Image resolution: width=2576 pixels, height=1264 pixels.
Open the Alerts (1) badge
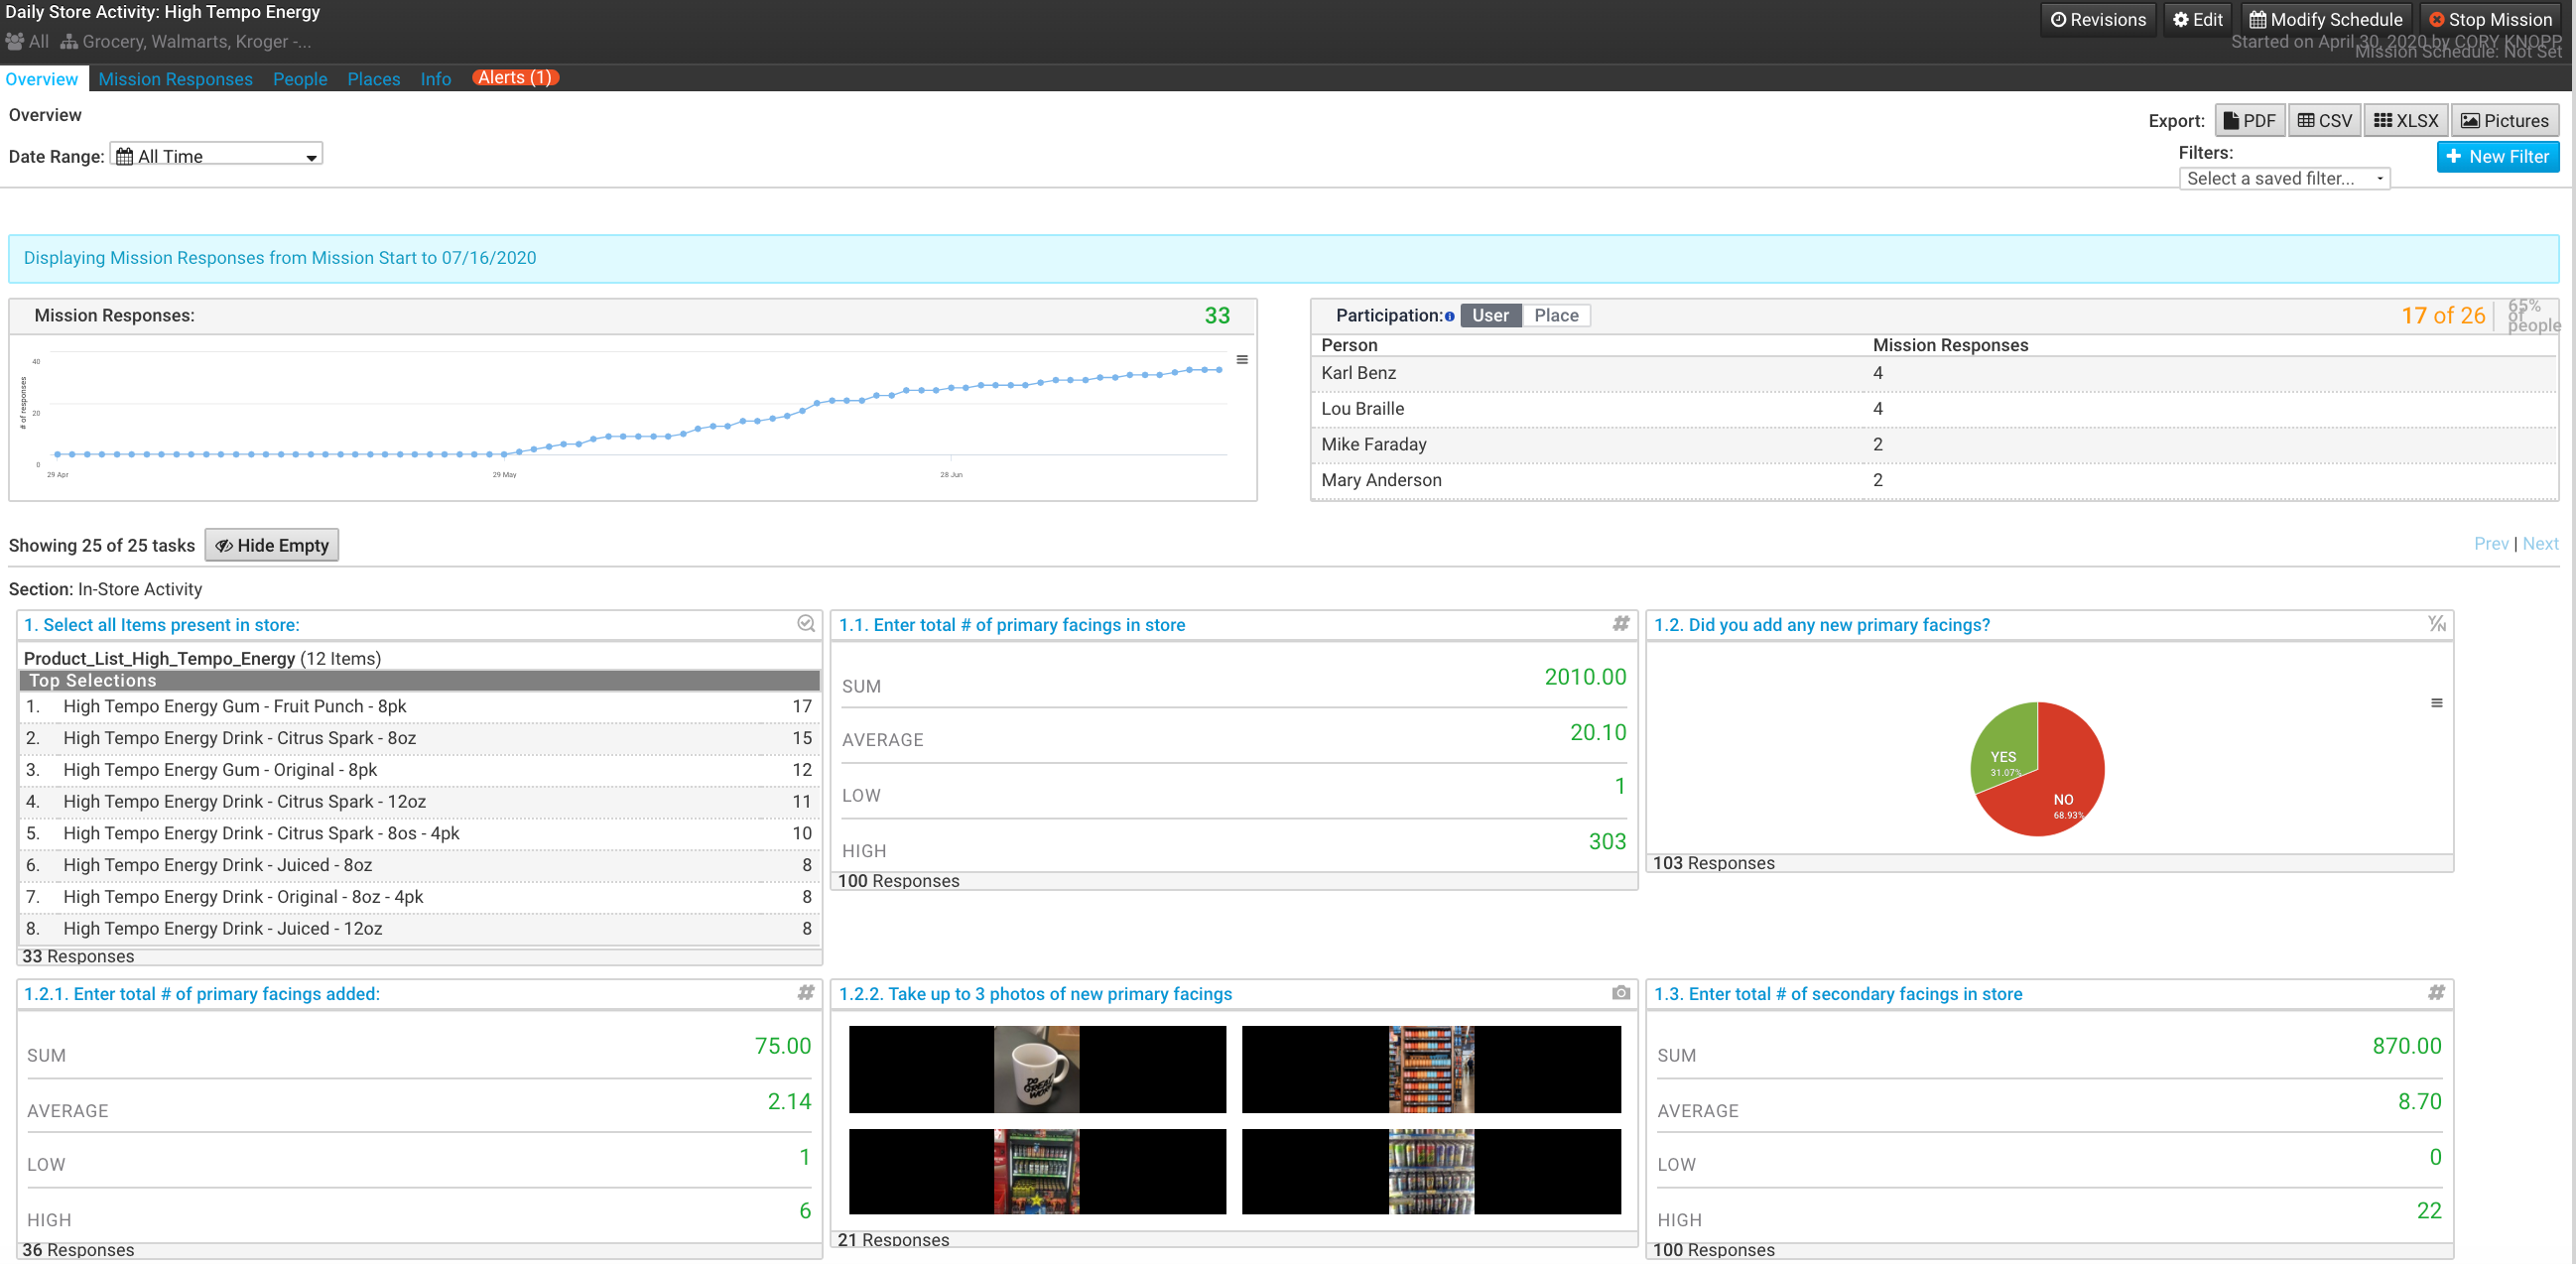[514, 77]
